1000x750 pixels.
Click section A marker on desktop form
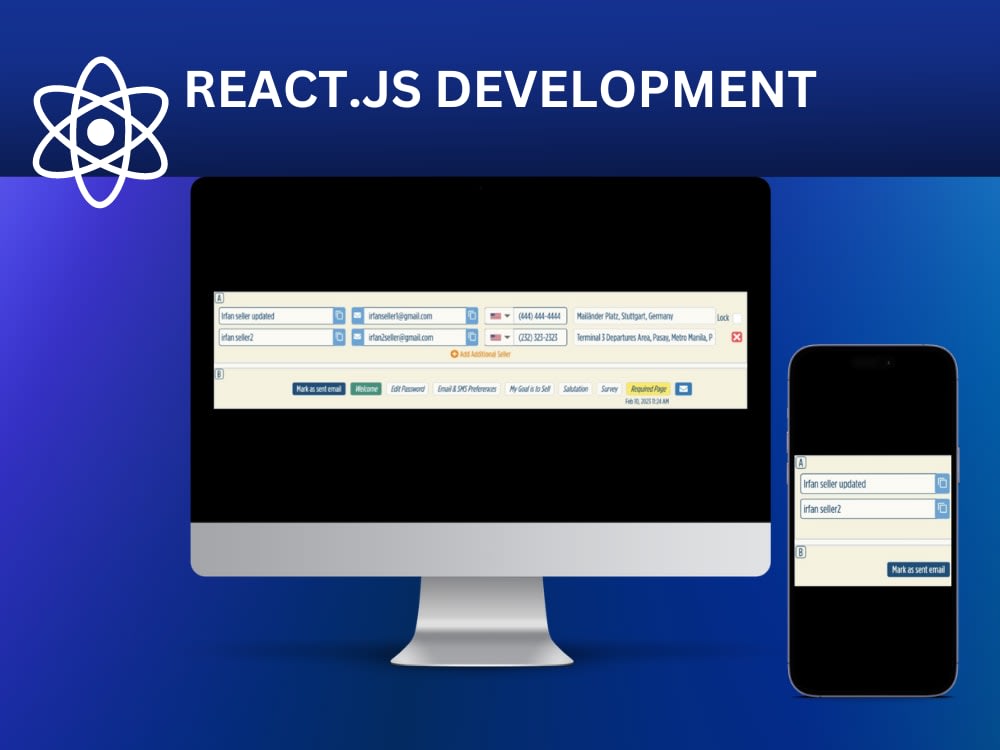click(x=219, y=298)
